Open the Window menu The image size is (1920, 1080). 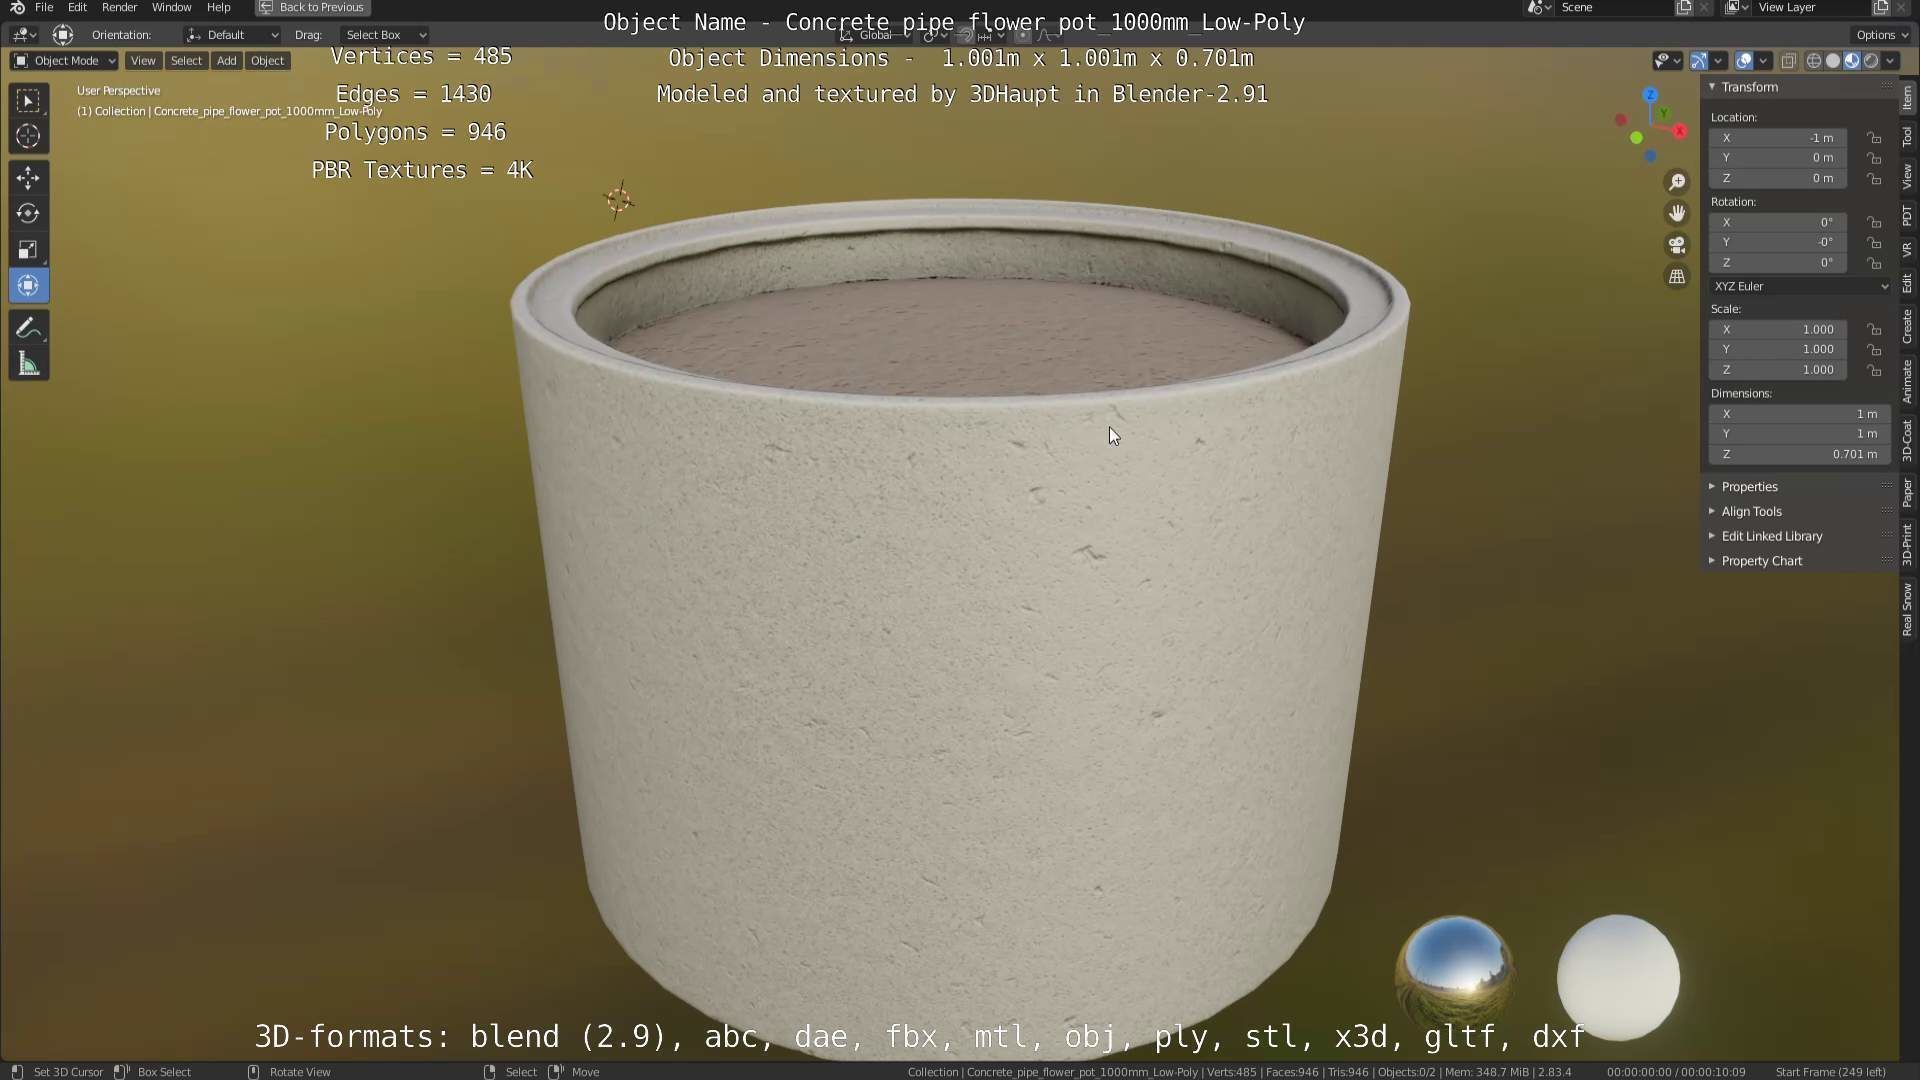[171, 7]
